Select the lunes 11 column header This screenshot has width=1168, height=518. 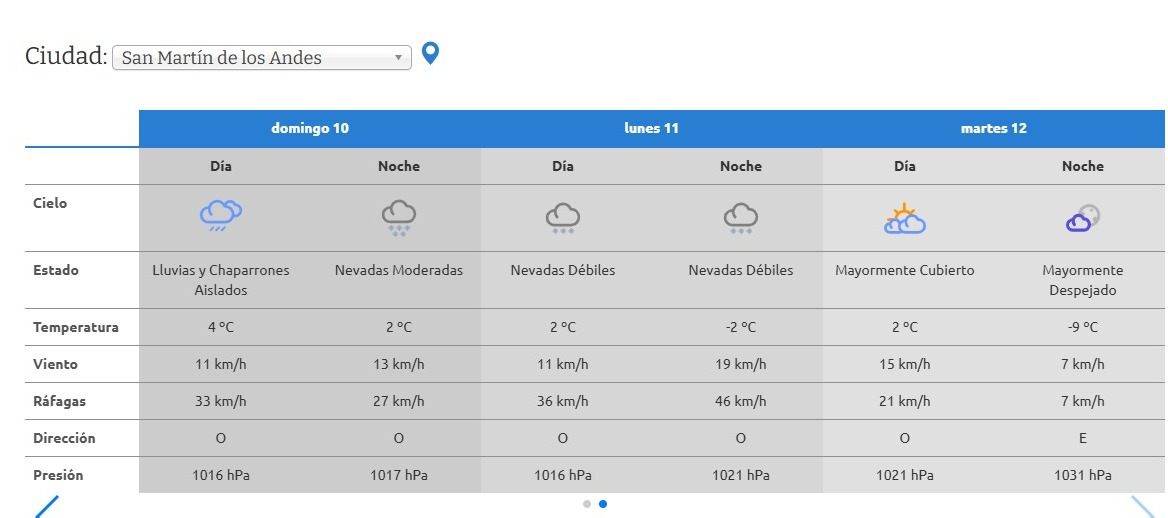coord(651,128)
